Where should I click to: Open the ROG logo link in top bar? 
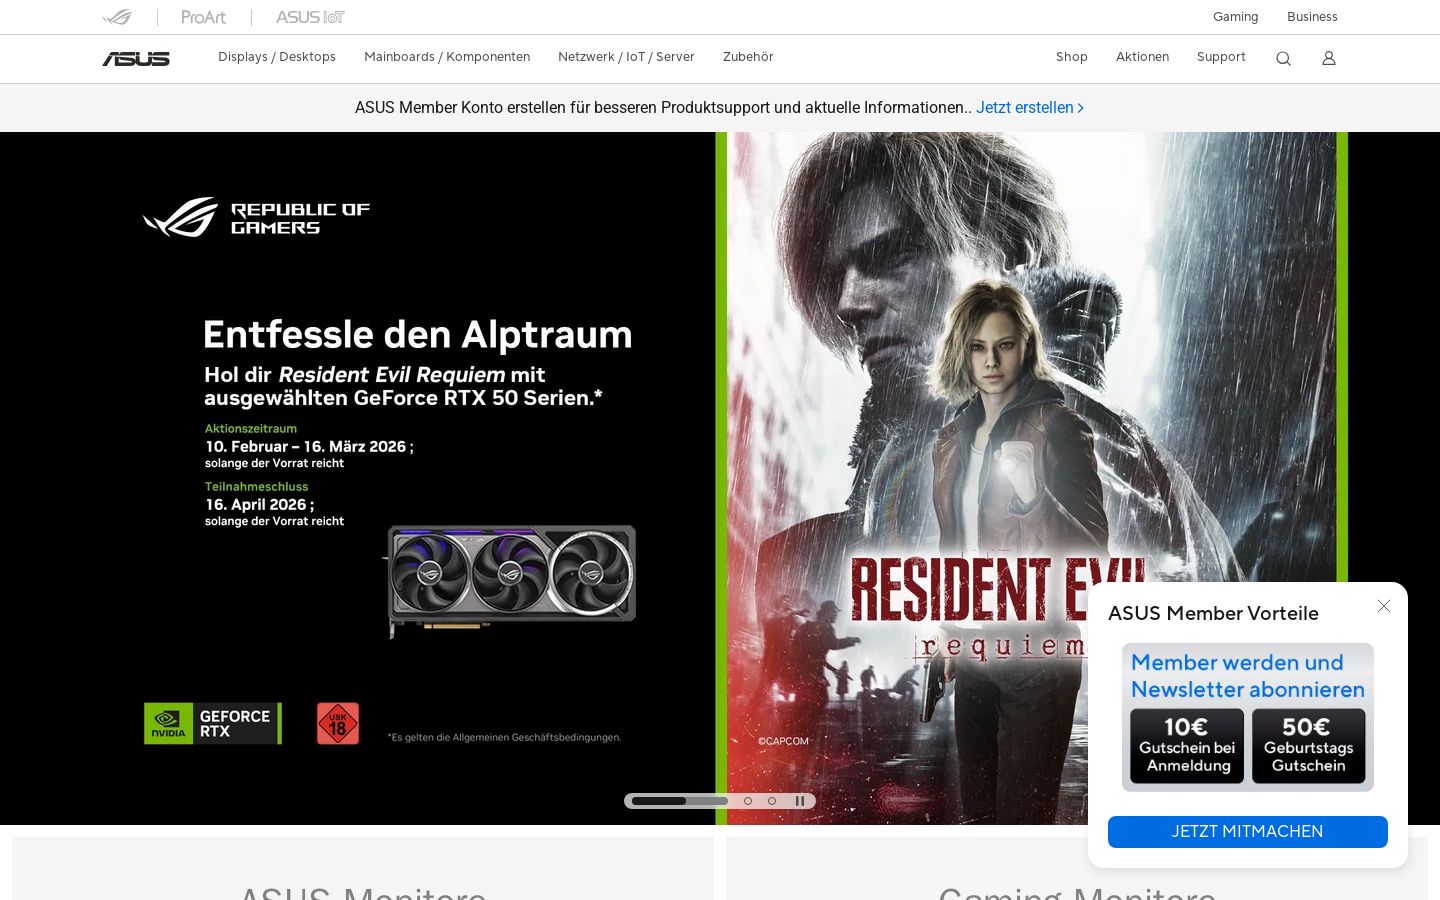[117, 17]
